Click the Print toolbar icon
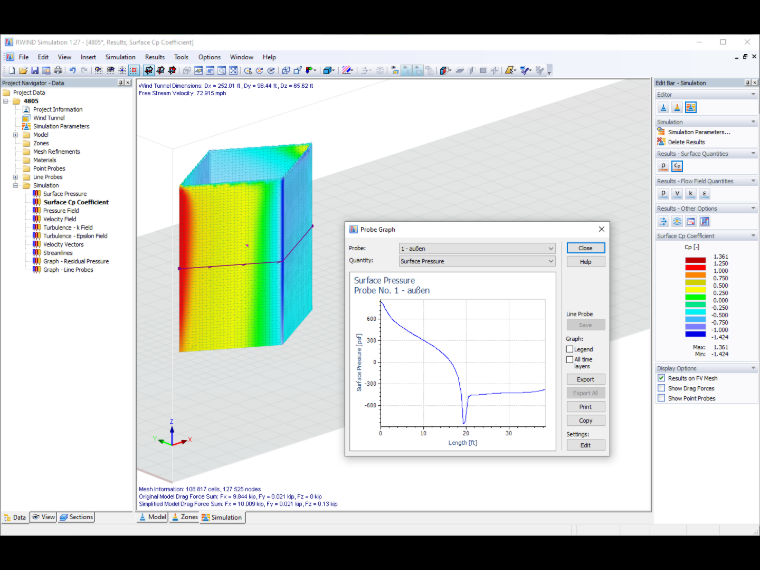760x570 pixels. (58, 71)
